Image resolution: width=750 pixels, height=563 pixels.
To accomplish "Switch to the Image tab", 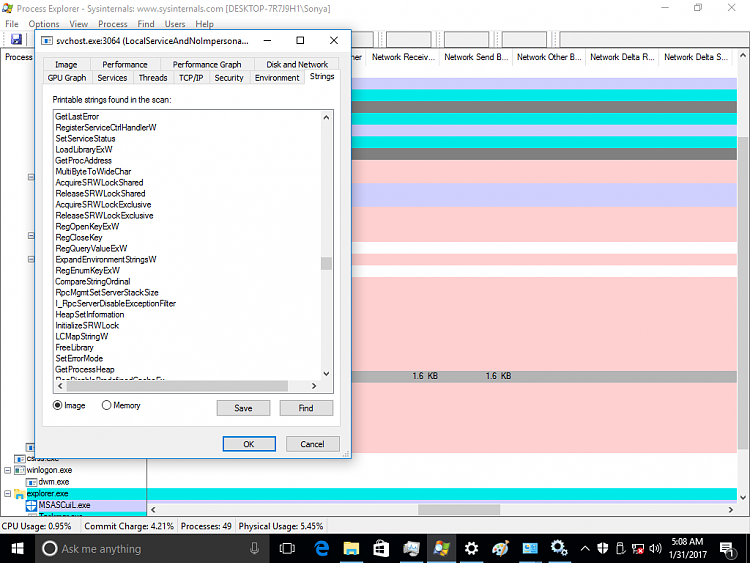I will pyautogui.click(x=66, y=65).
